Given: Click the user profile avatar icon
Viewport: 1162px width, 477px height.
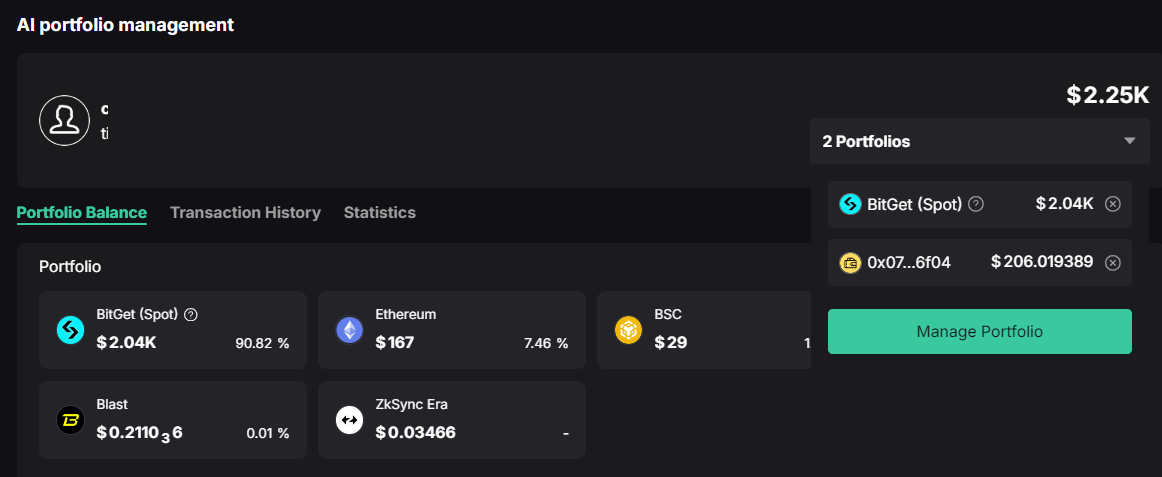Looking at the screenshot, I should (65, 120).
